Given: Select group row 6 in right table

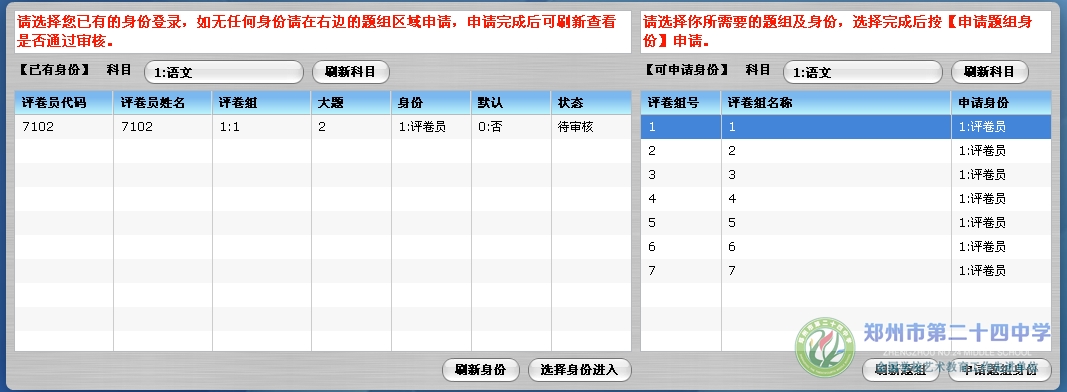Looking at the screenshot, I should click(x=846, y=246).
